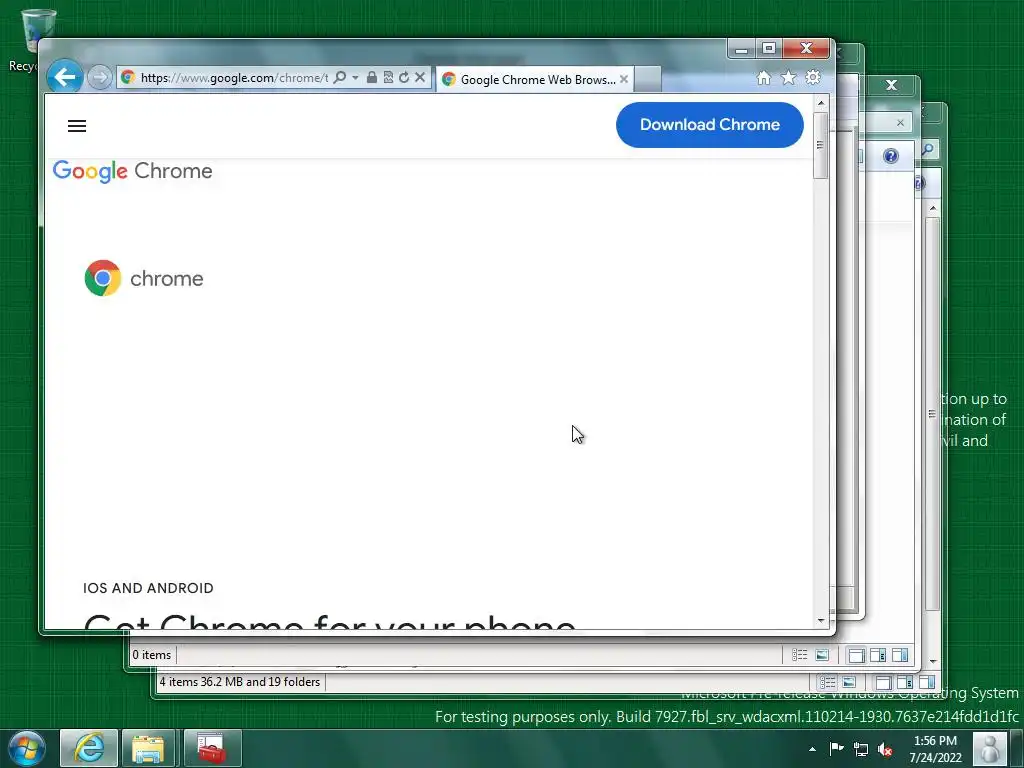
Task: Go back in Internet Explorer
Action: [65, 77]
